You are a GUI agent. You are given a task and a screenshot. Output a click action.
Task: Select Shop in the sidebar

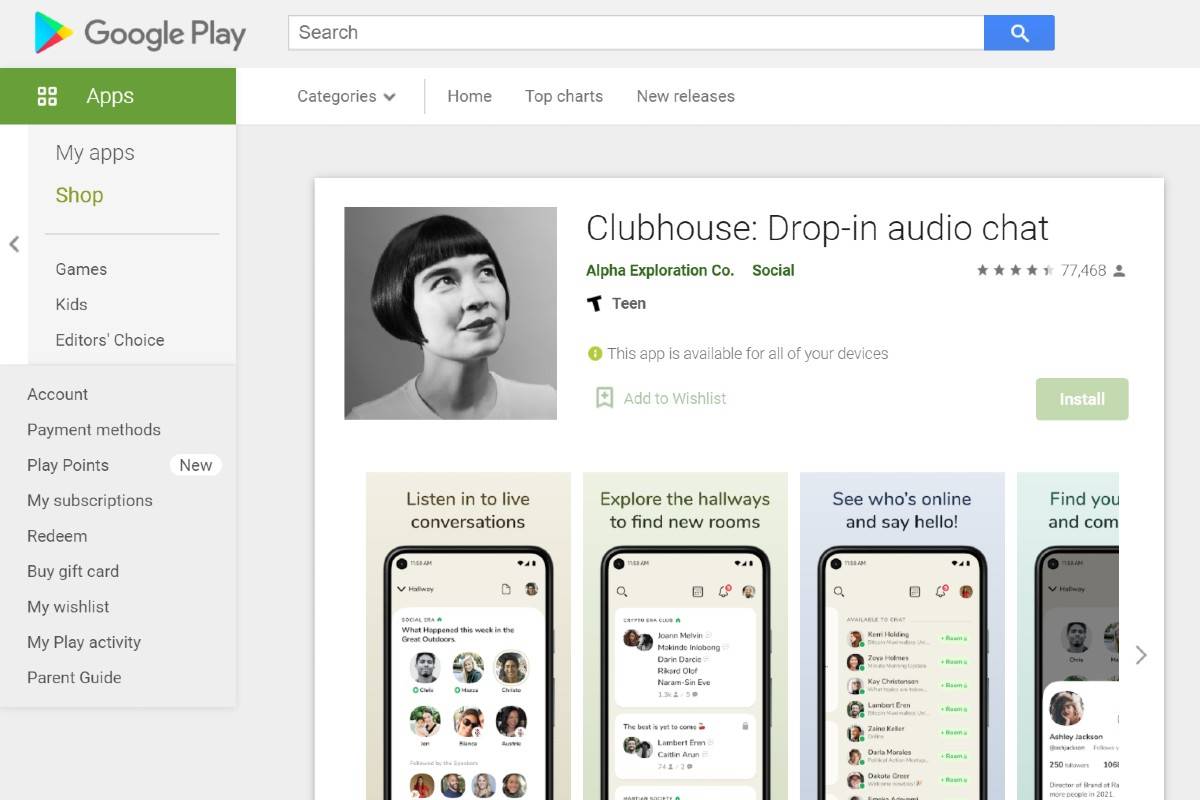click(79, 195)
